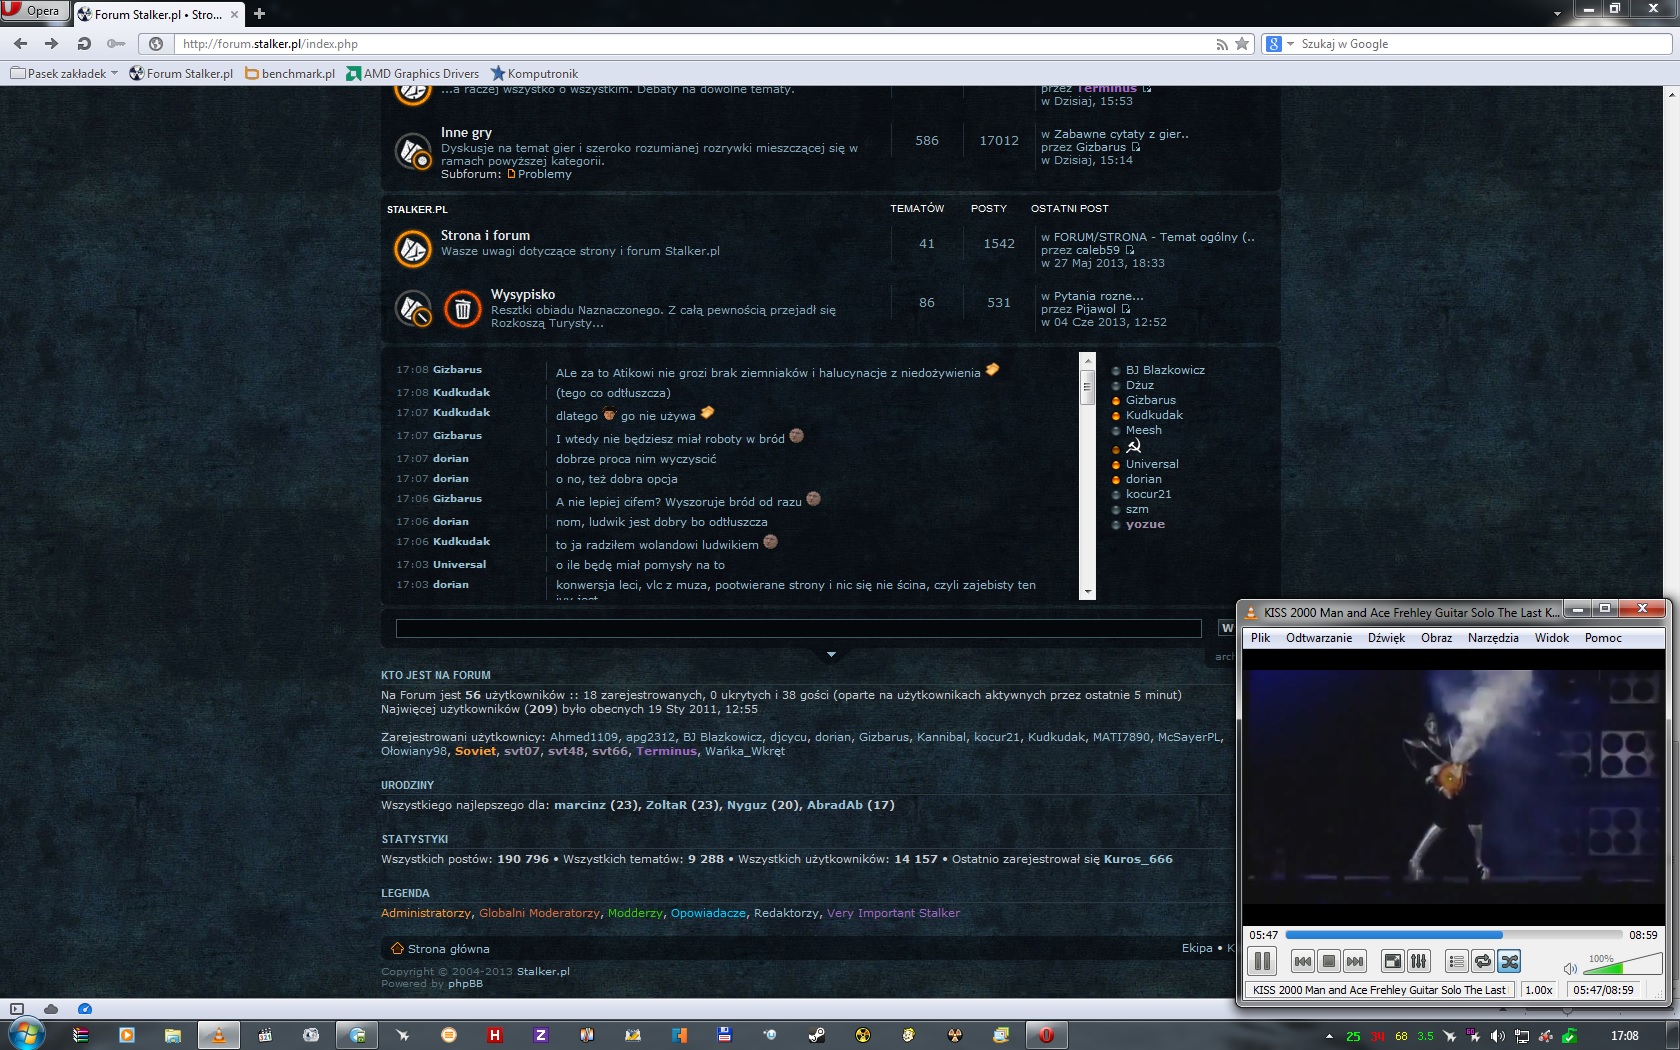Focus the Szukaj w Google search field
This screenshot has width=1680, height=1050.
[x=1484, y=44]
